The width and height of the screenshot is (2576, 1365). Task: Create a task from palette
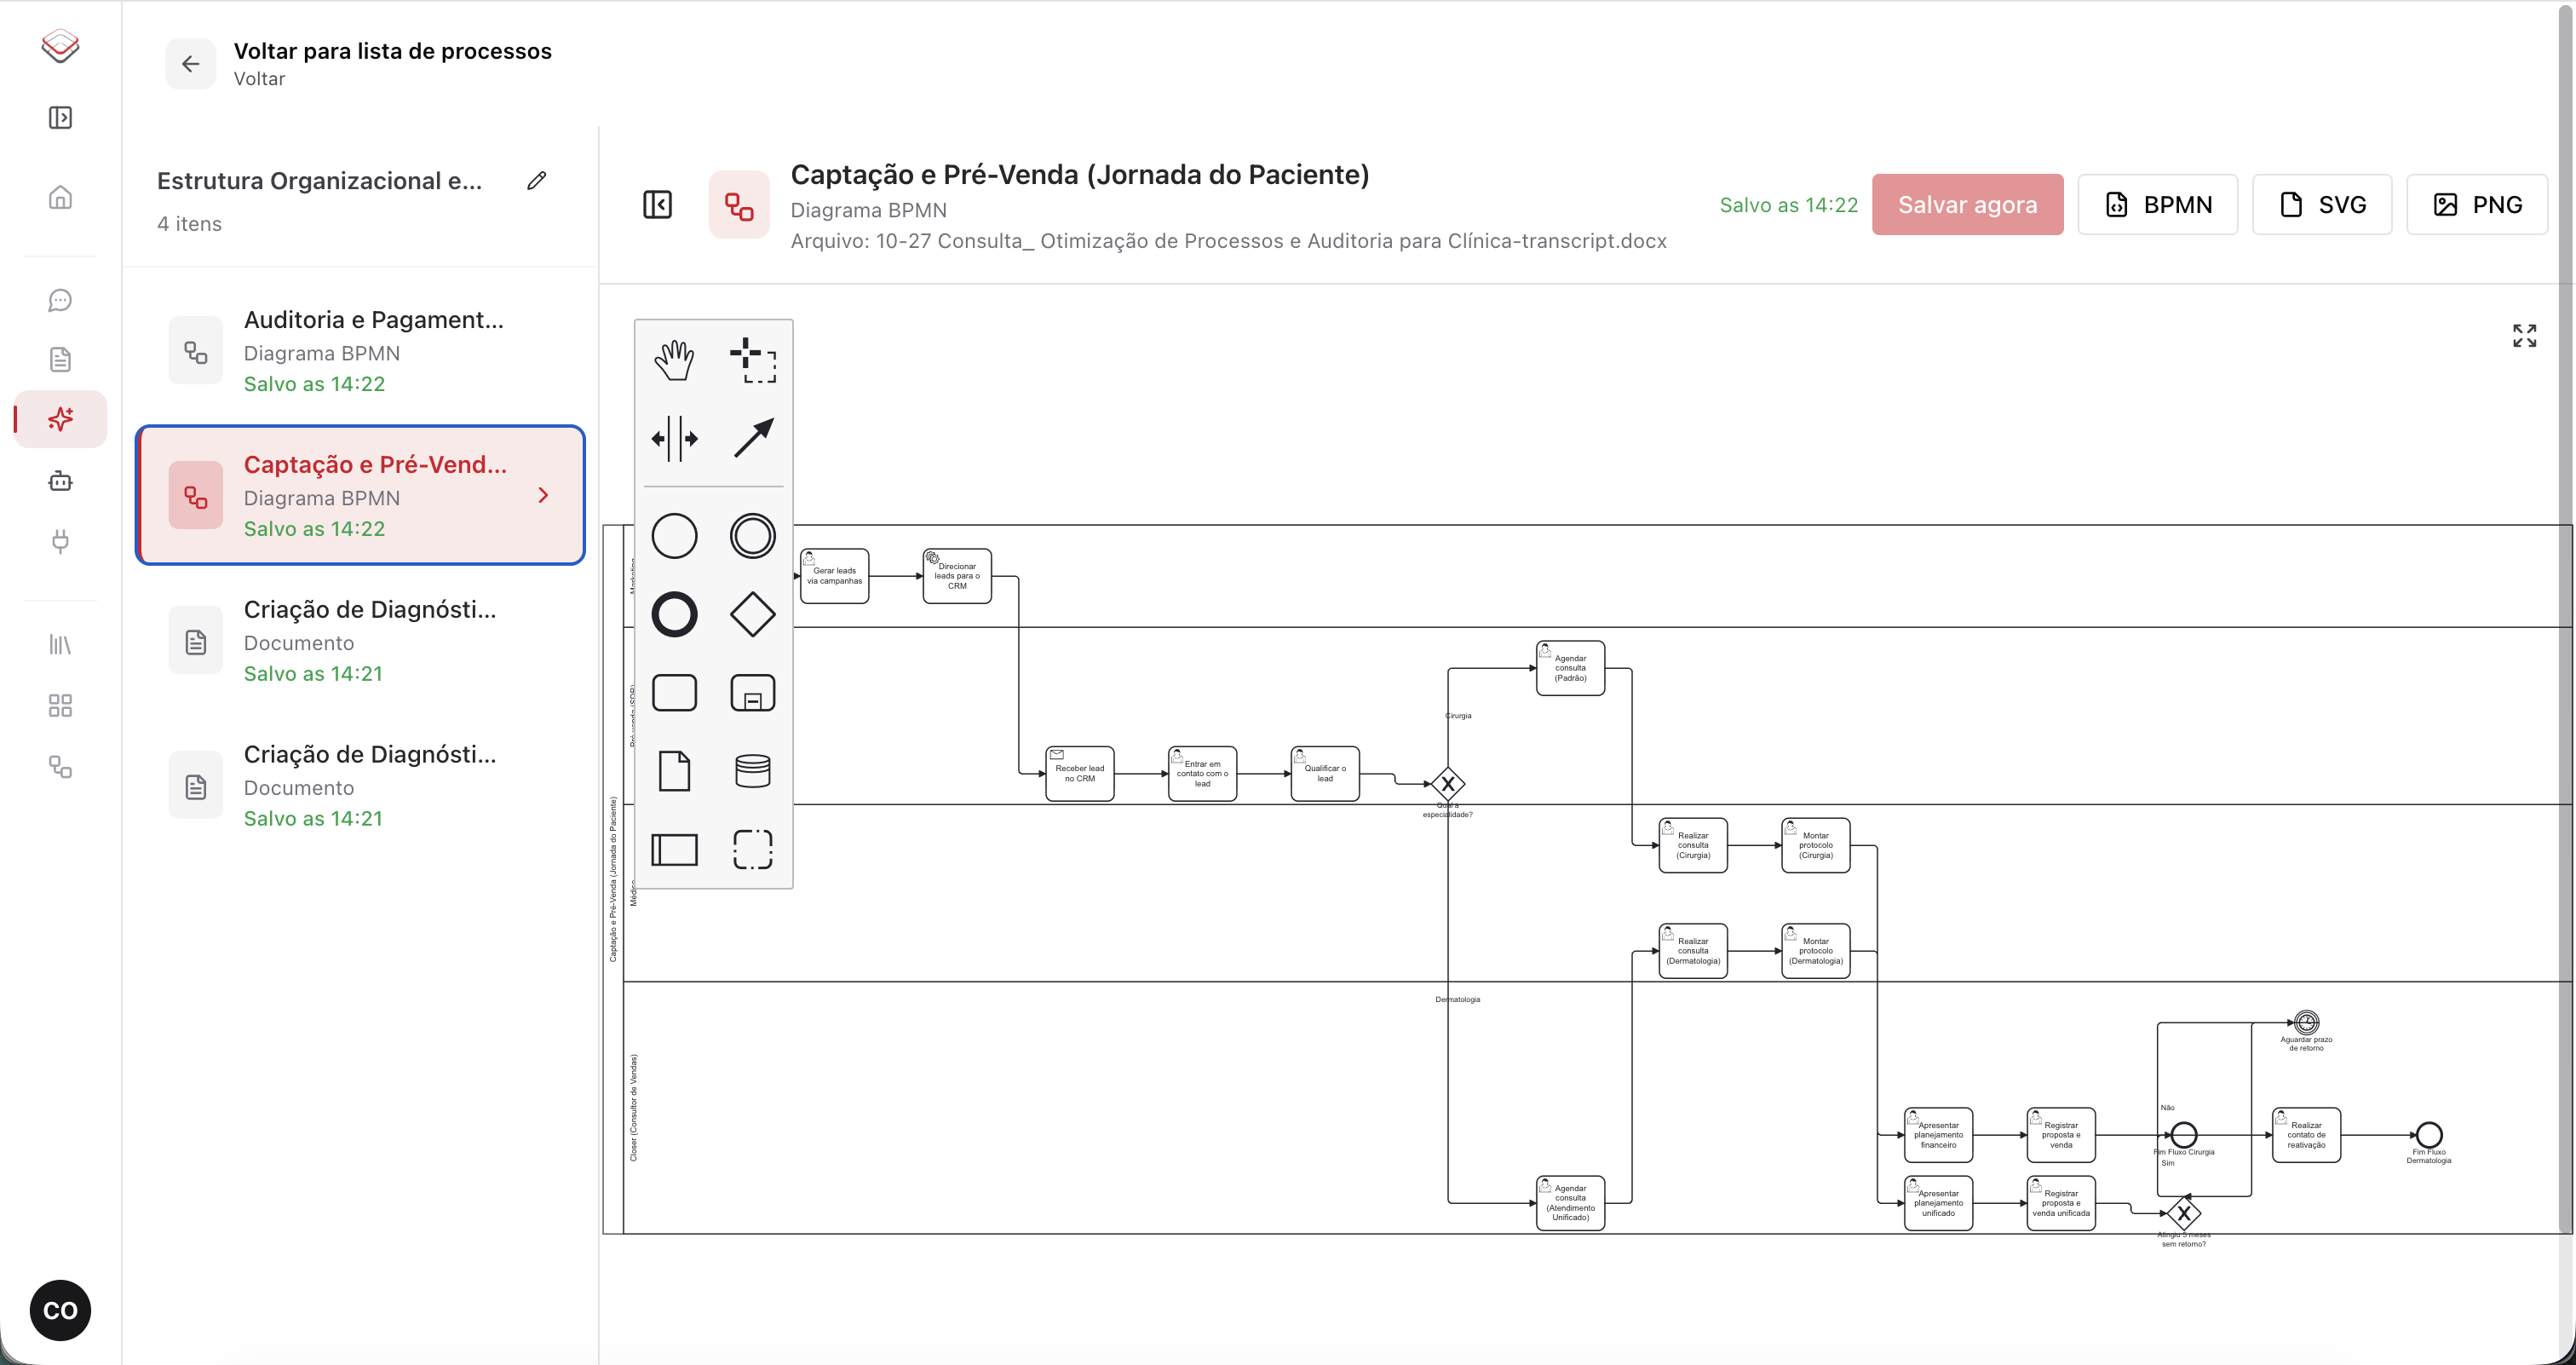pyautogui.click(x=674, y=692)
